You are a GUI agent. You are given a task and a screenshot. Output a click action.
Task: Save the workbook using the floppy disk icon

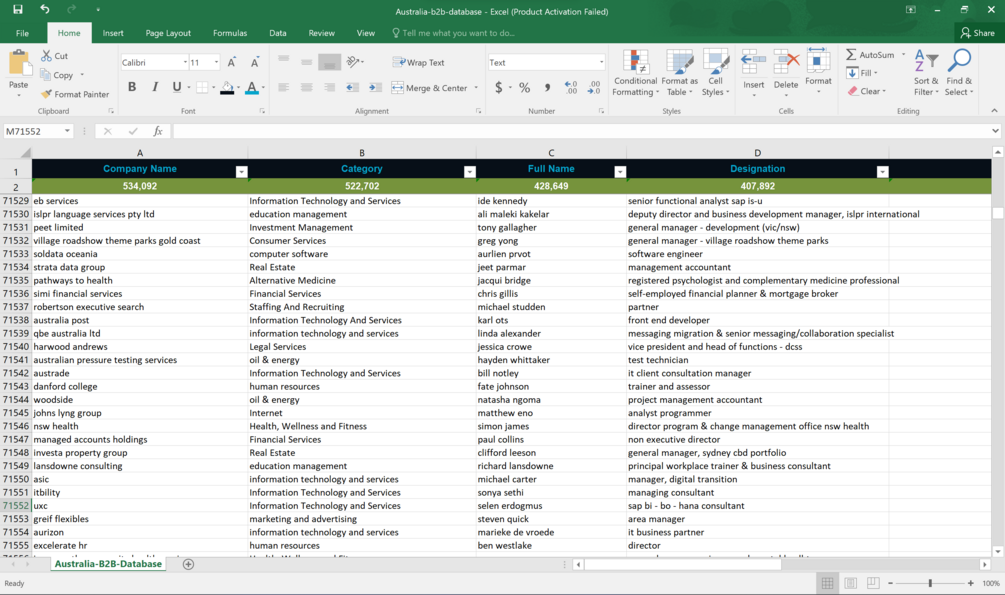coord(17,10)
